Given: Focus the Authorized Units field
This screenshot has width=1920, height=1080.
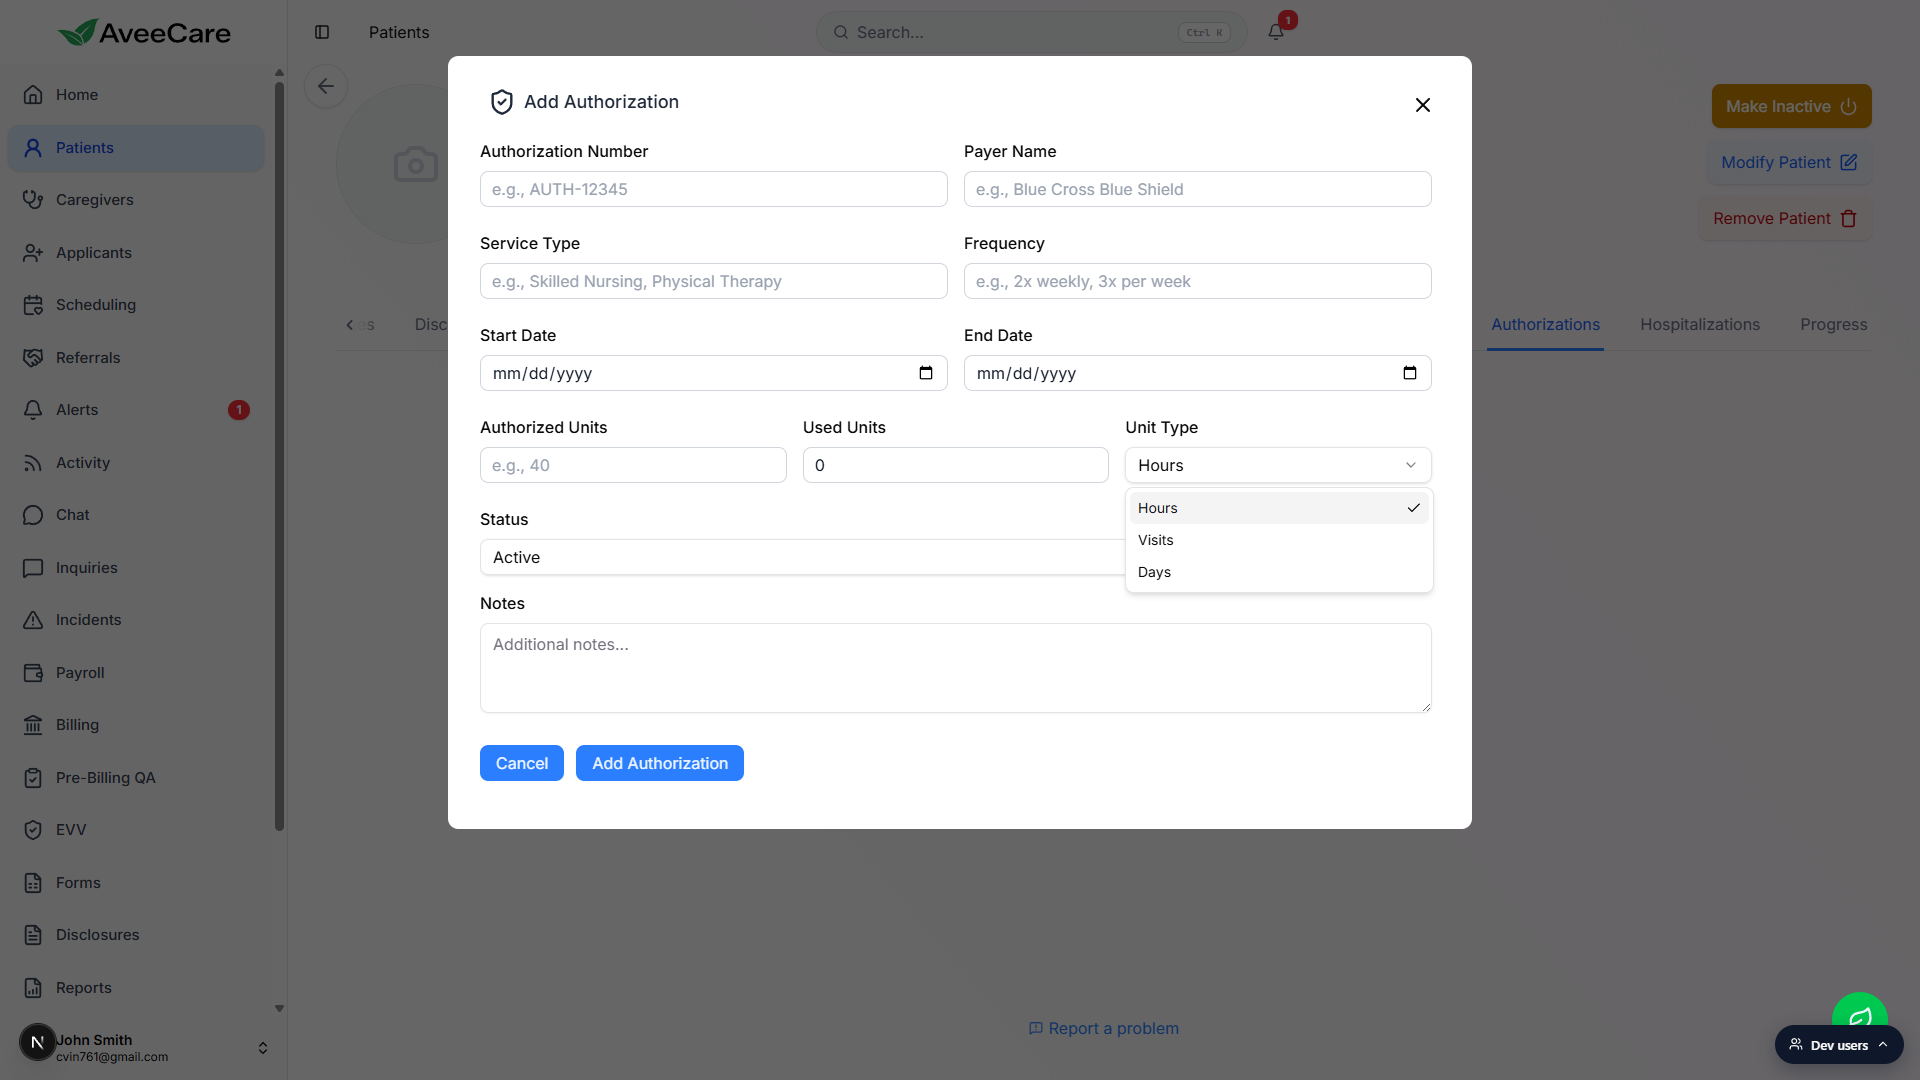Looking at the screenshot, I should pyautogui.click(x=633, y=465).
